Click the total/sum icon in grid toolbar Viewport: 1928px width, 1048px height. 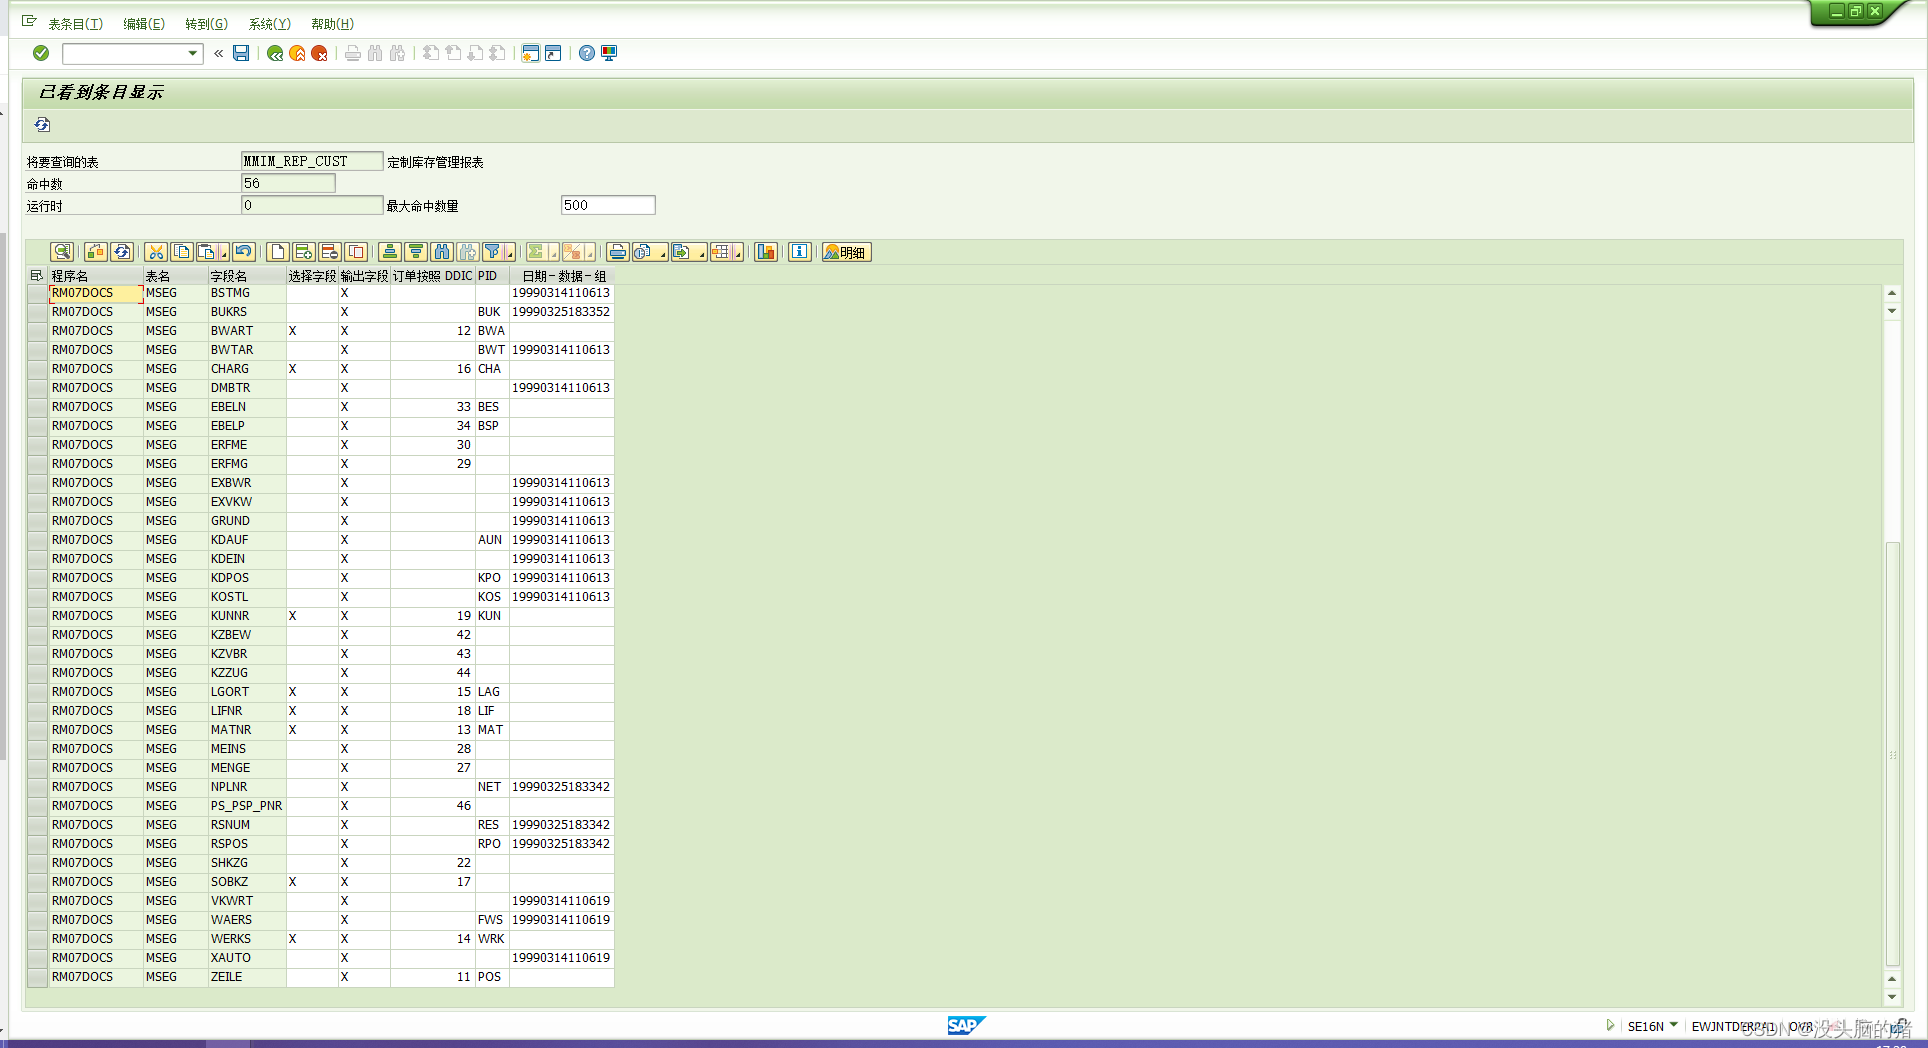(x=536, y=252)
